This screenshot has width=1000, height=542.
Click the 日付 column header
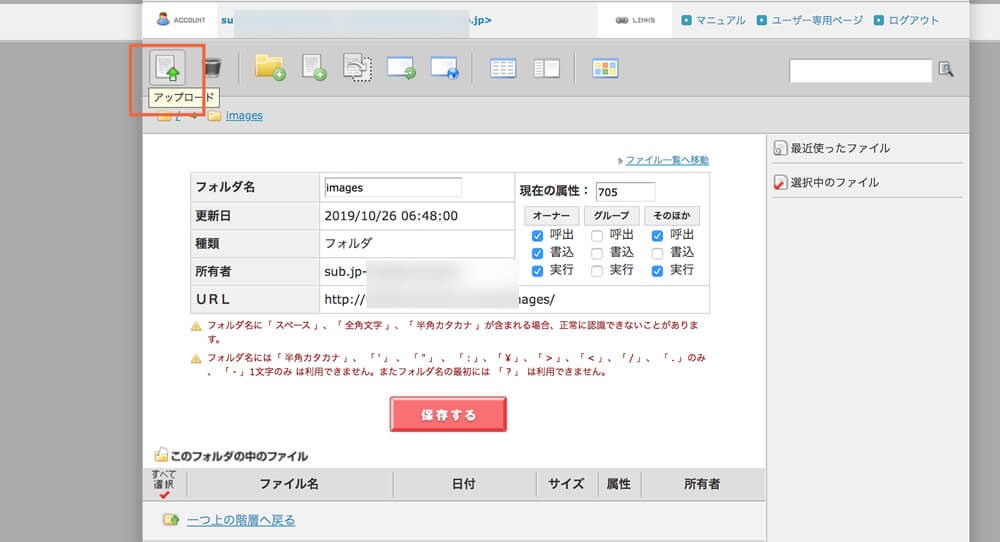464,484
